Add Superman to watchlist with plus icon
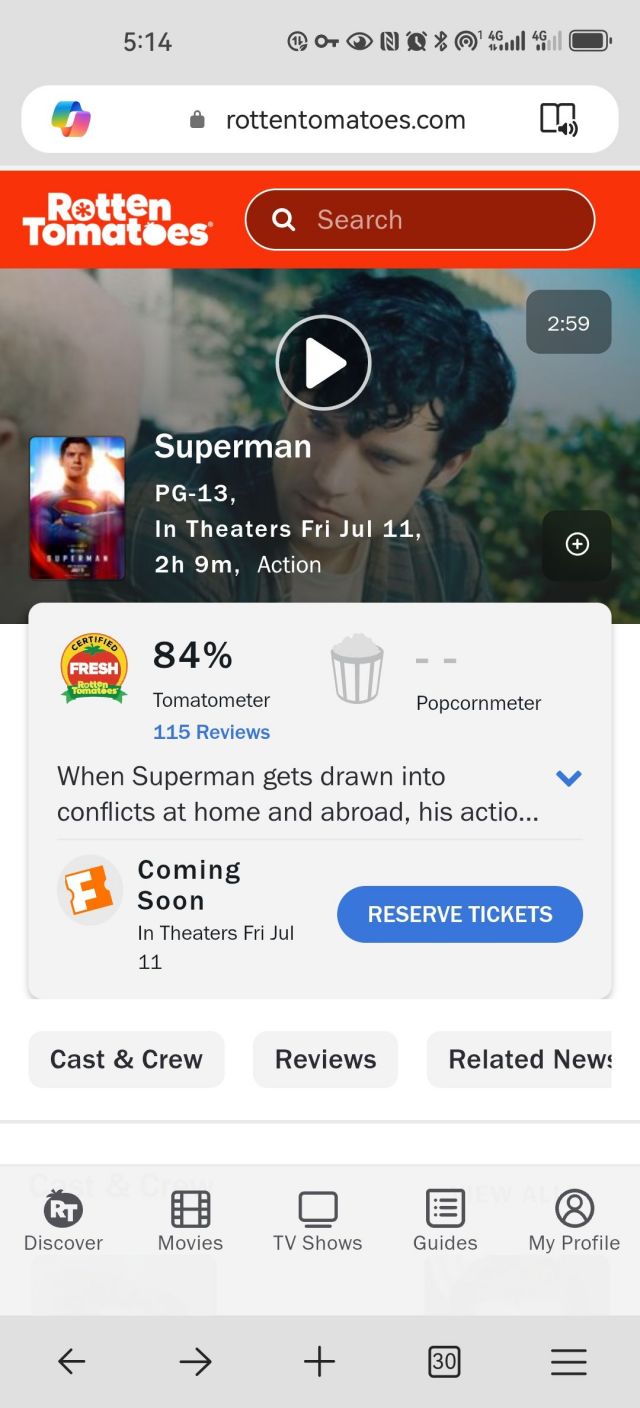This screenshot has height=1408, width=640. tap(577, 544)
